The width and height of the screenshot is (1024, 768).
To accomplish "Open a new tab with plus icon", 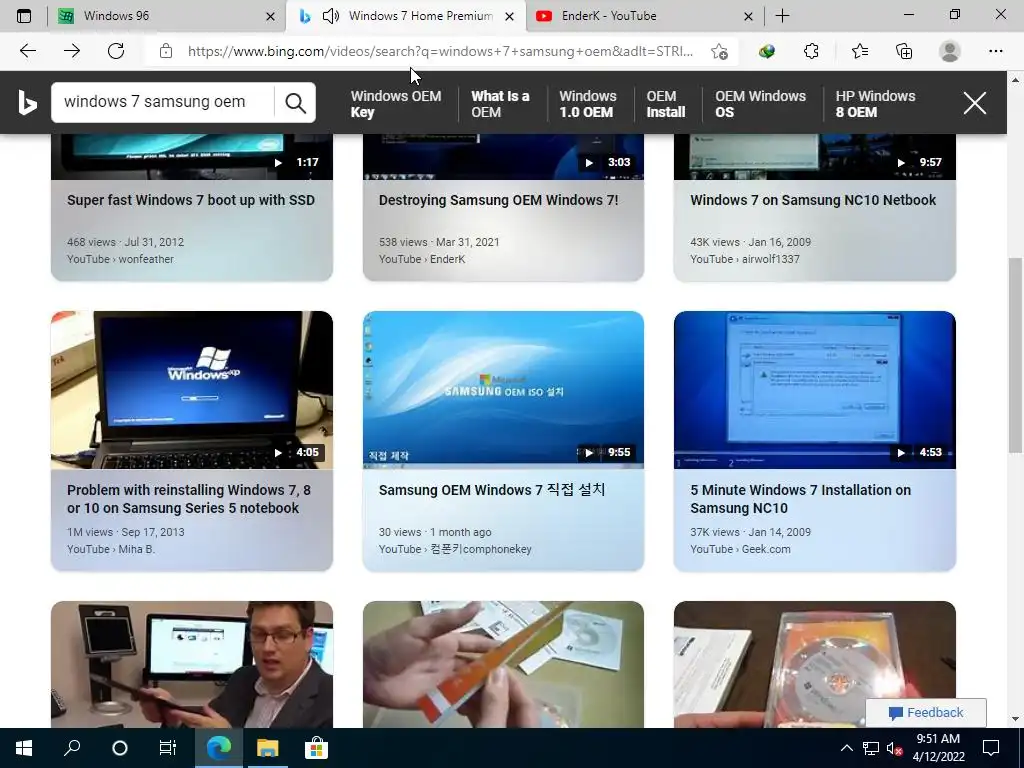I will [782, 16].
